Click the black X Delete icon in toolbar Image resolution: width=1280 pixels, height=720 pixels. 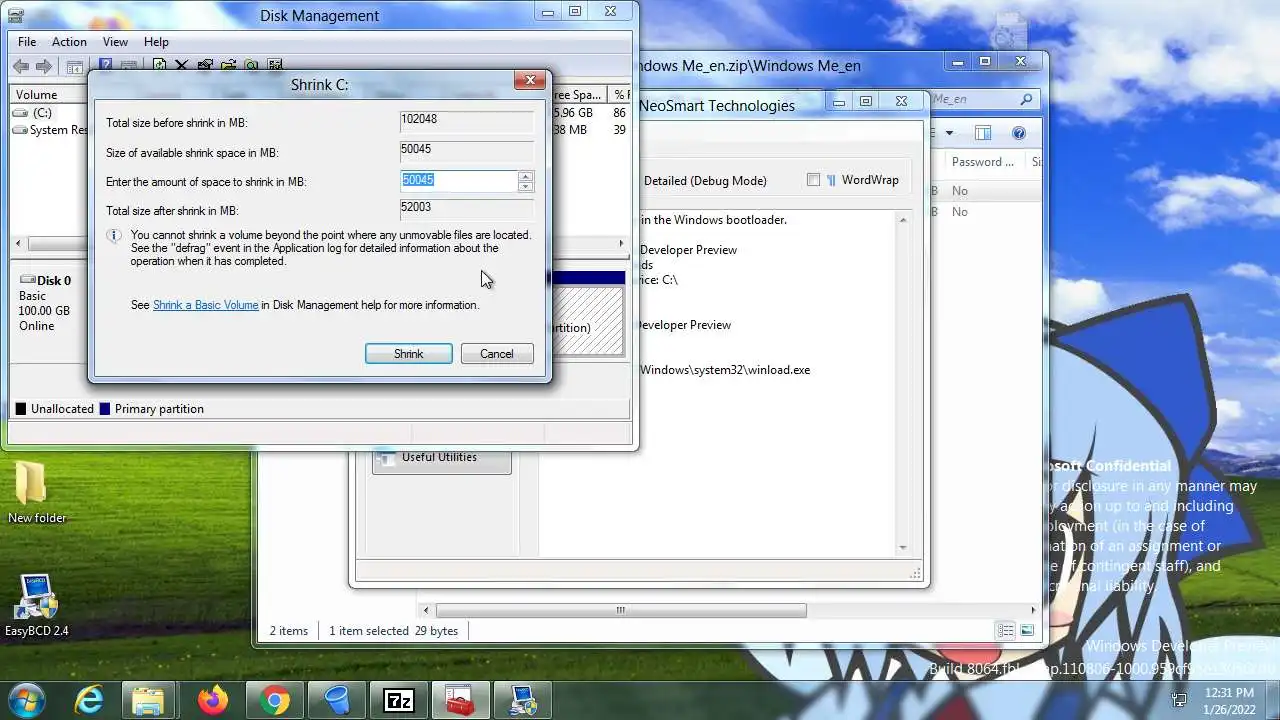click(x=182, y=66)
